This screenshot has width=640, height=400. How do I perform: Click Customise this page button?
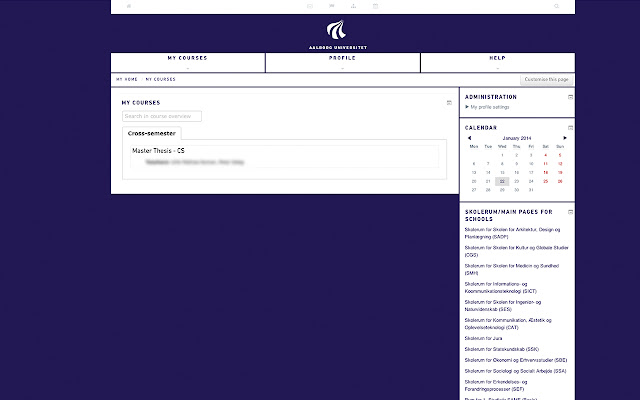point(547,80)
